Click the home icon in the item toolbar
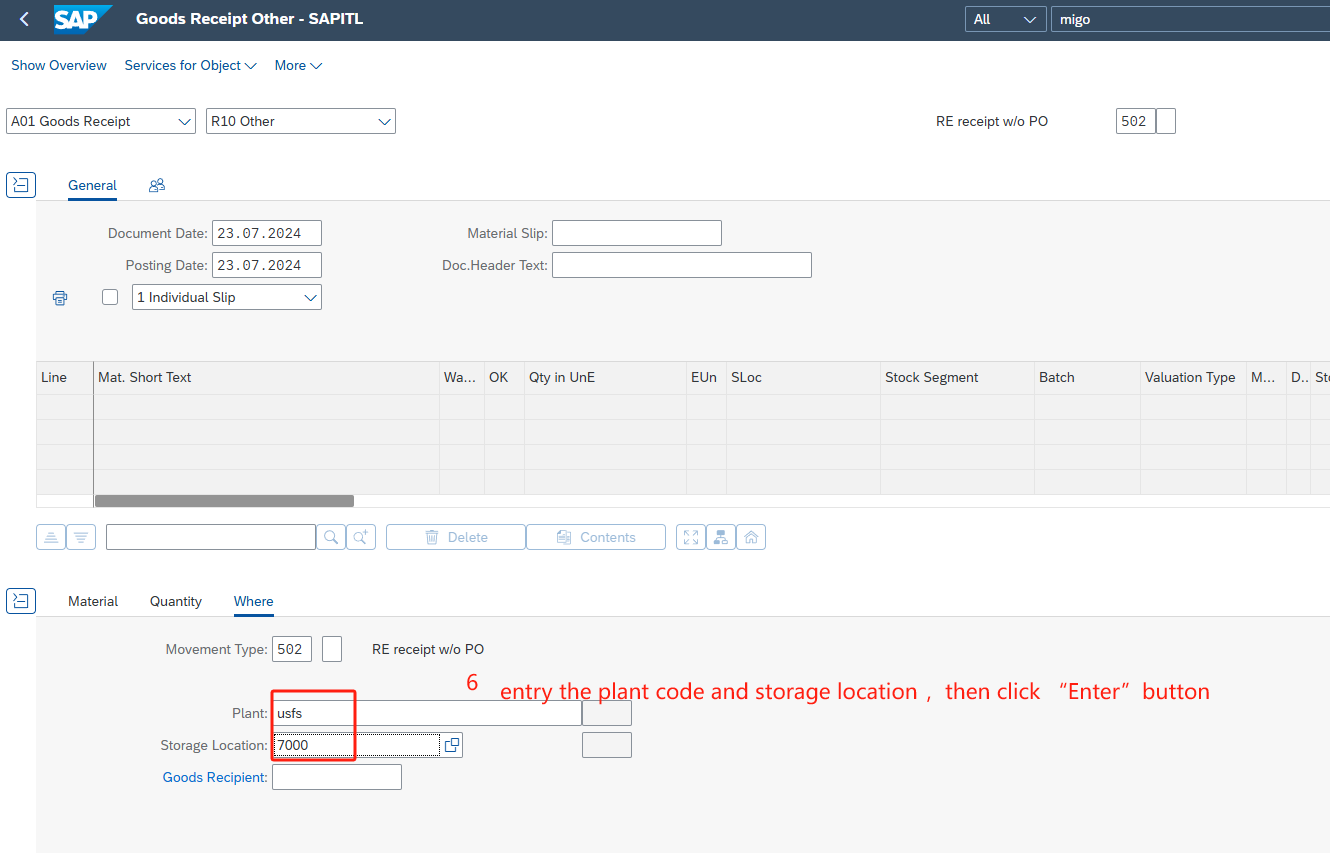Image resolution: width=1330 pixels, height=856 pixels. click(751, 537)
